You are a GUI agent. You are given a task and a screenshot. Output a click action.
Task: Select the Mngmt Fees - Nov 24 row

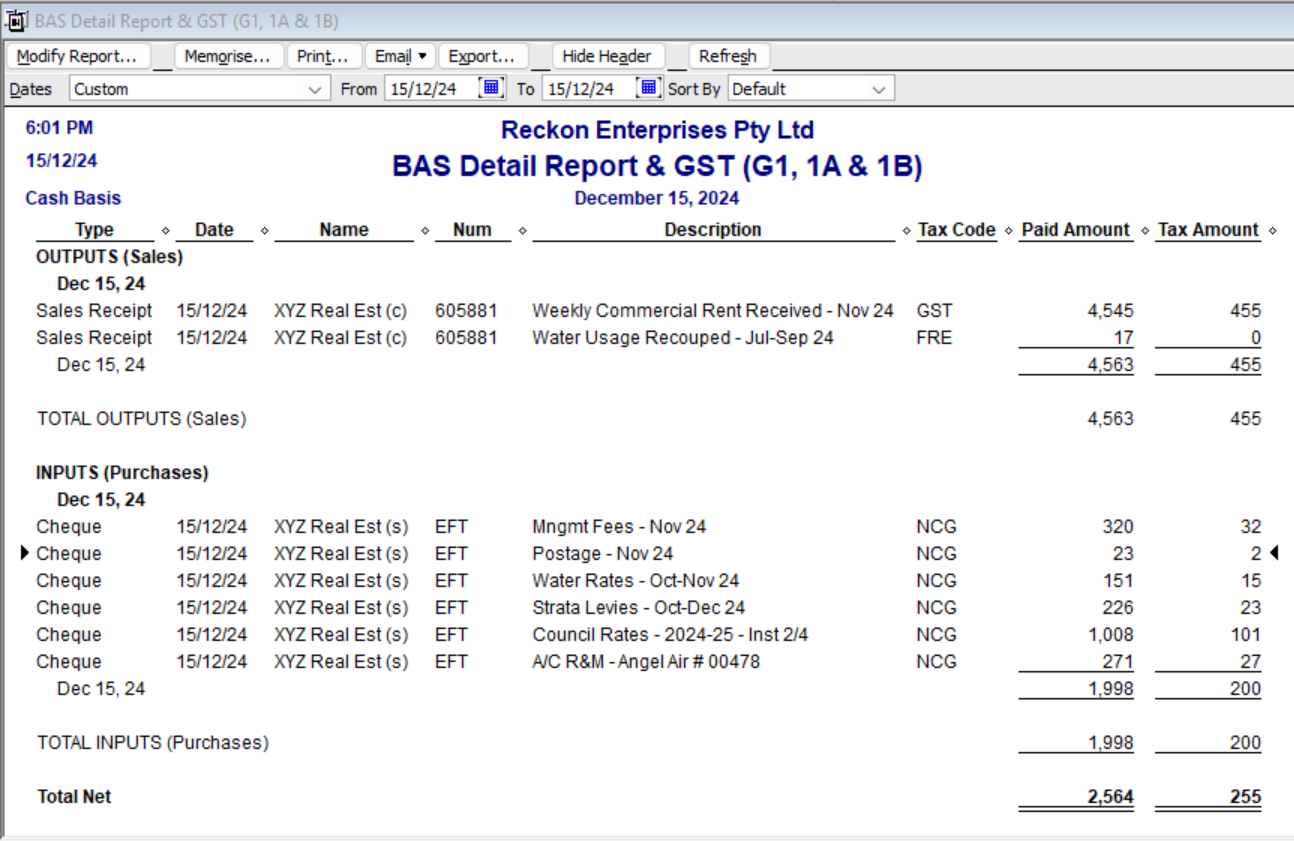[x=648, y=527]
